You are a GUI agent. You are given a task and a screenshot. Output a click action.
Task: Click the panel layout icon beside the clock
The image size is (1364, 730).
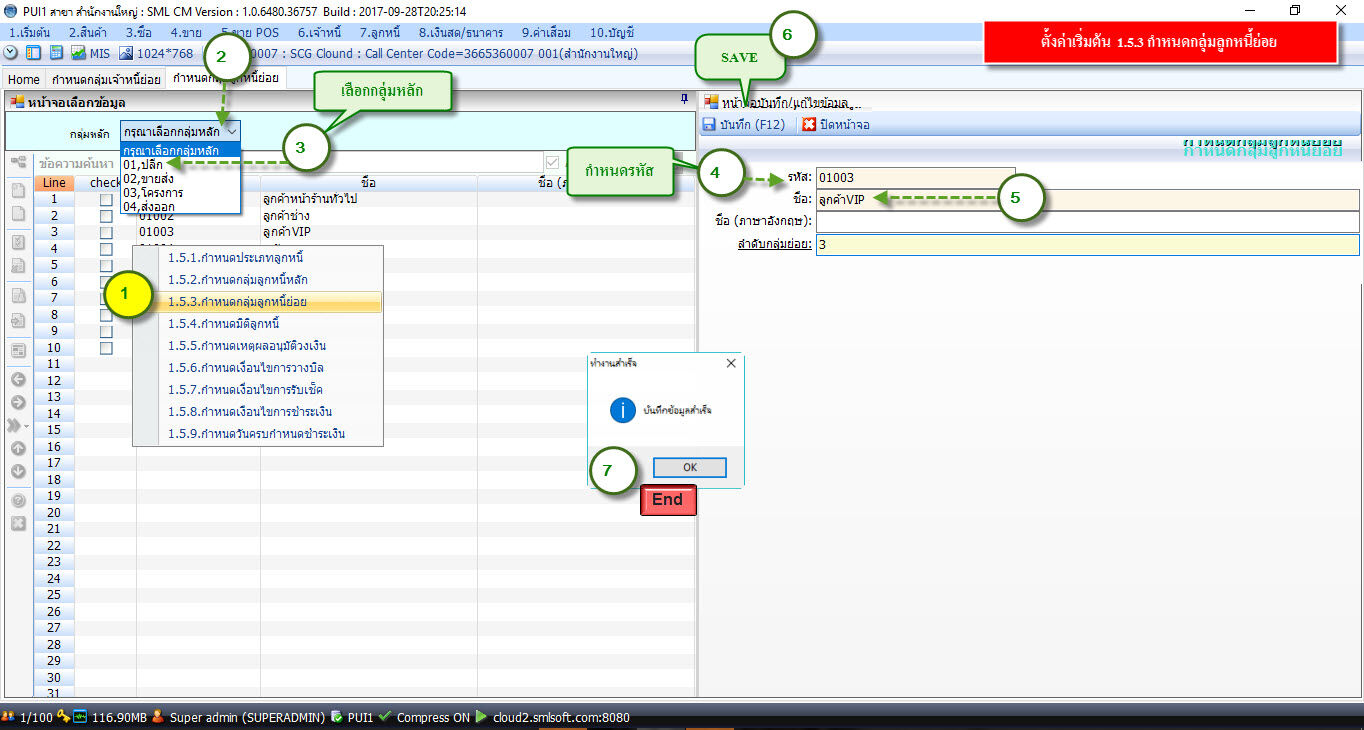pos(33,53)
